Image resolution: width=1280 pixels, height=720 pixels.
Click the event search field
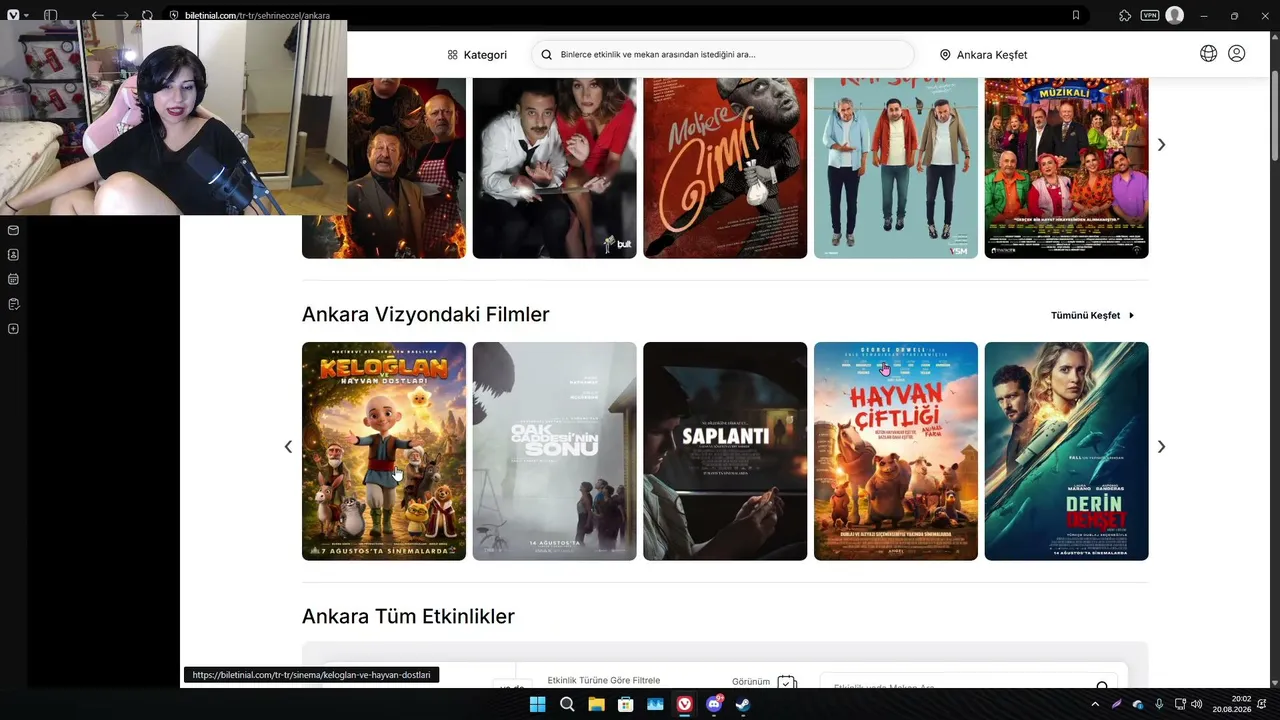click(x=722, y=55)
